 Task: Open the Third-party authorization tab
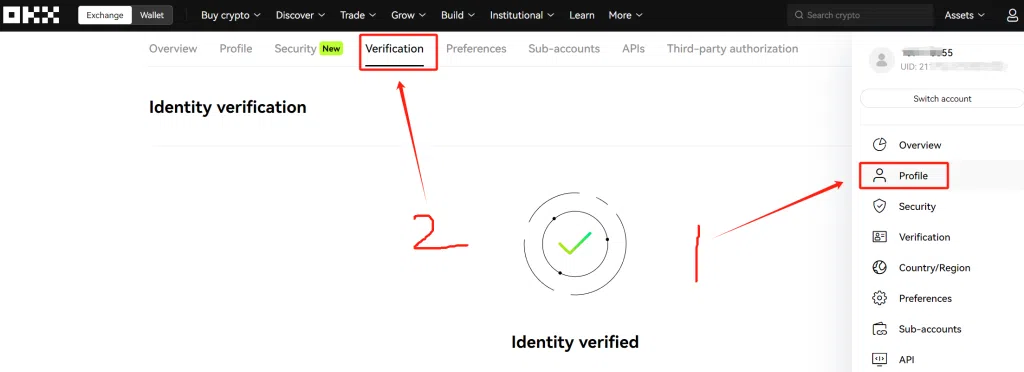[732, 49]
